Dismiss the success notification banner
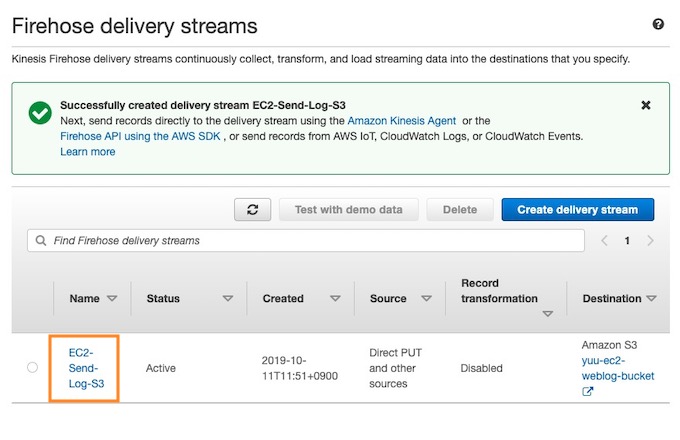 coord(646,105)
